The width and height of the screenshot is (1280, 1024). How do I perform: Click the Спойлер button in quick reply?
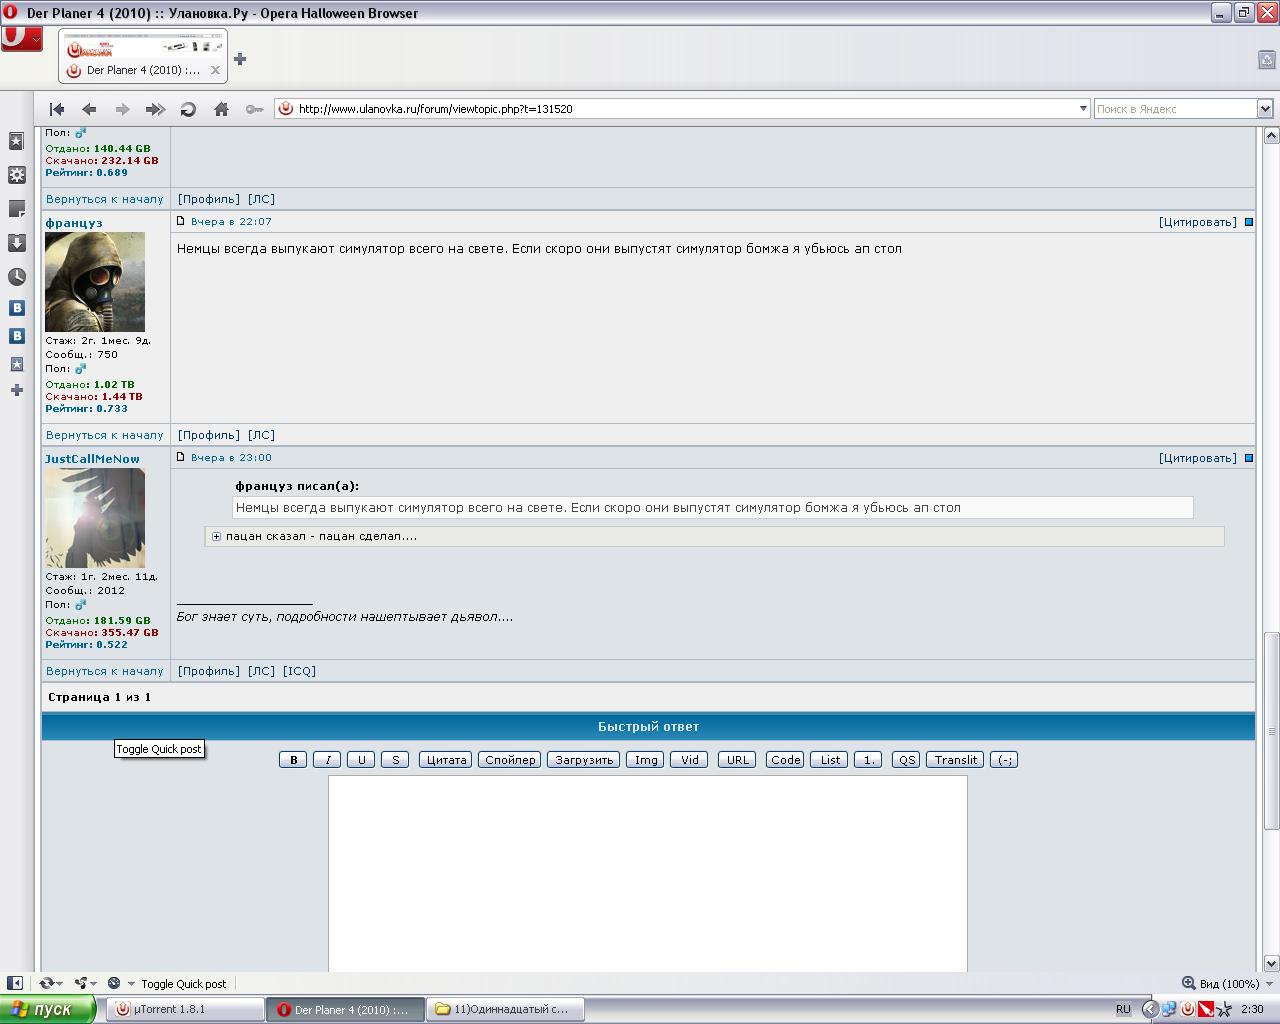click(x=510, y=760)
